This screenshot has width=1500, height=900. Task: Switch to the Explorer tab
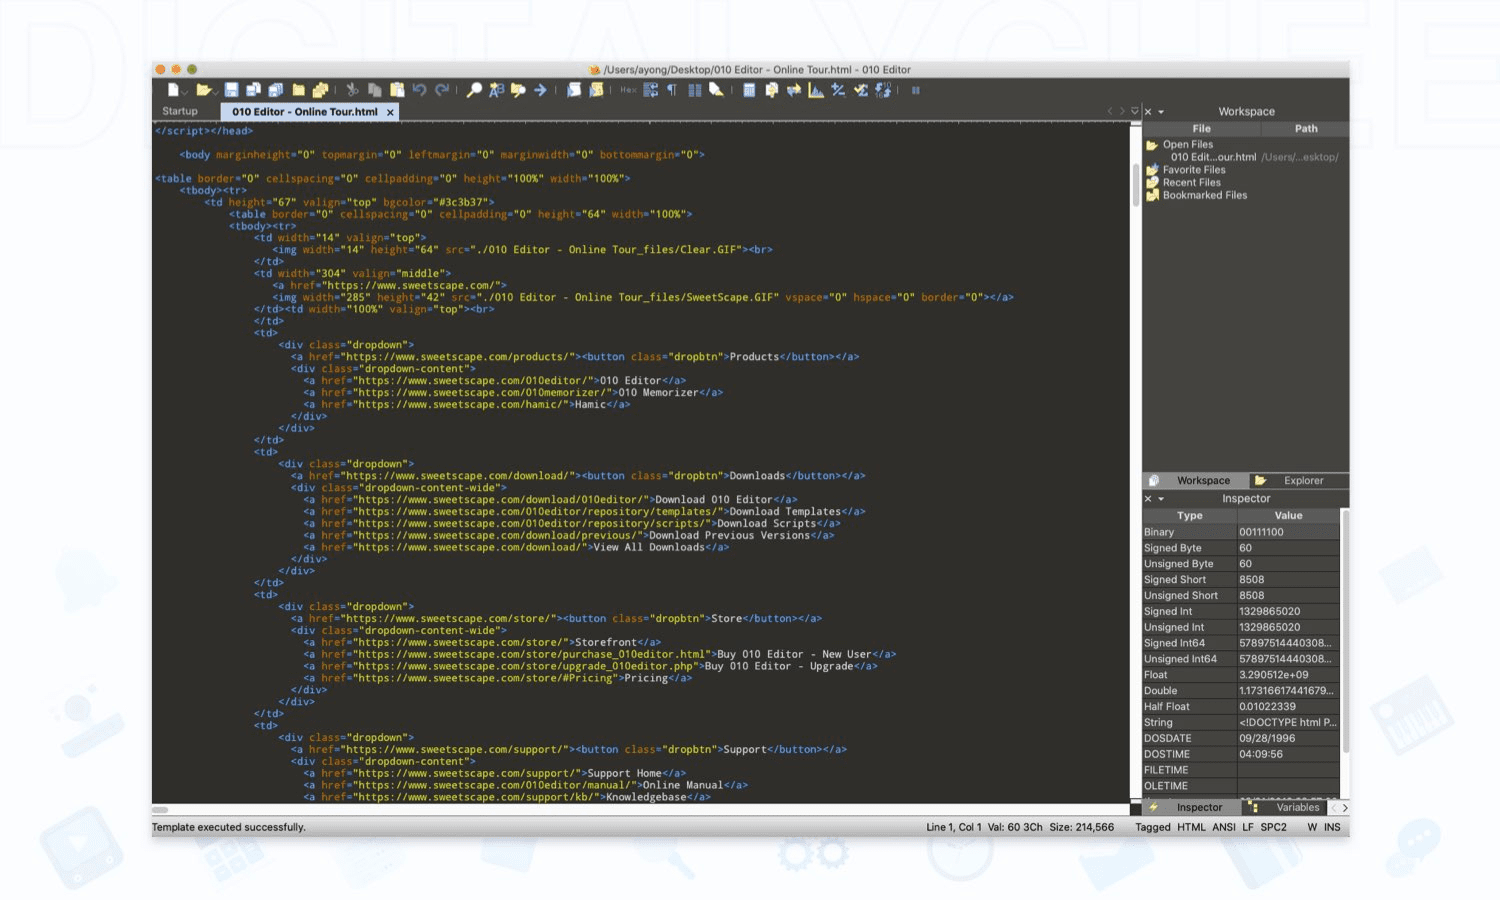tap(1302, 481)
